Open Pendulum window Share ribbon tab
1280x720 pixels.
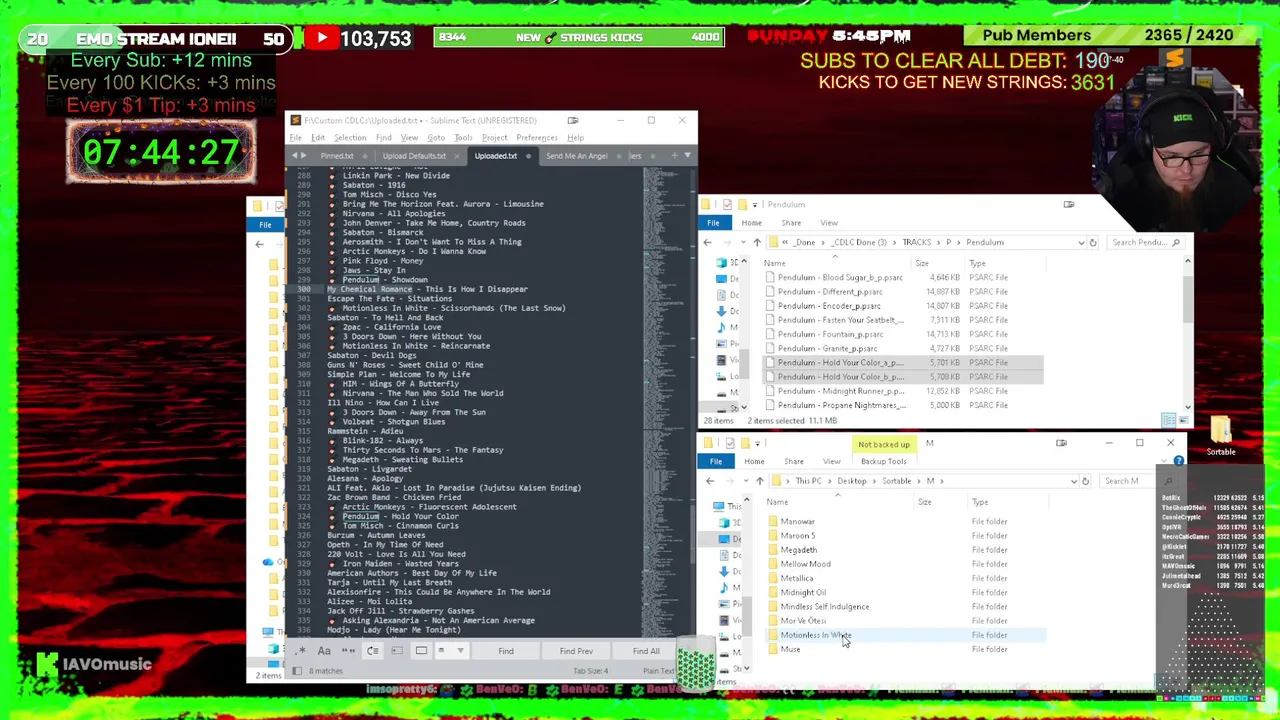point(791,223)
